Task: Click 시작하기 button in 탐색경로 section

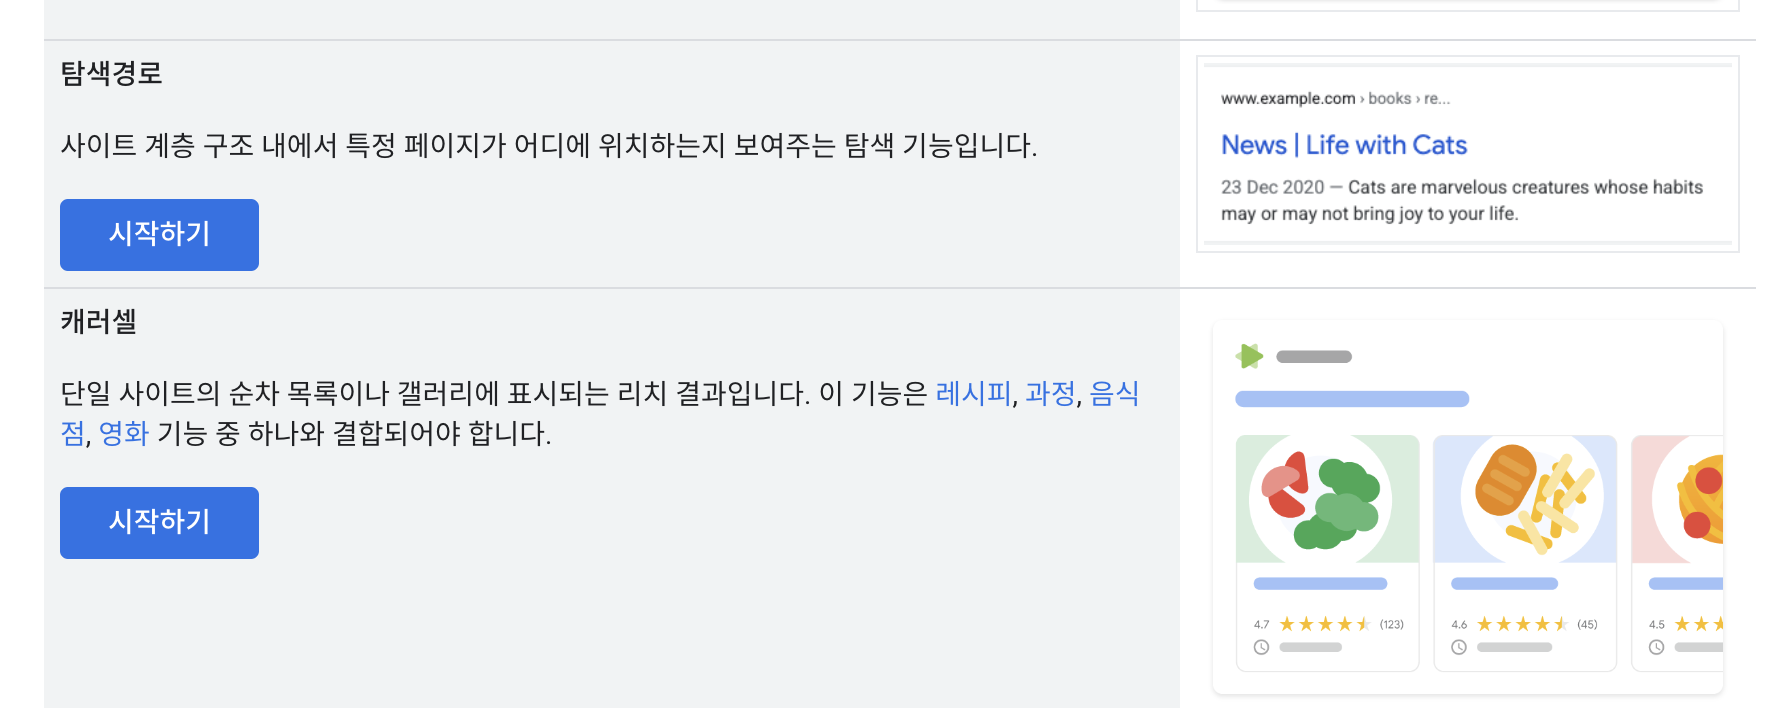Action: tap(159, 235)
